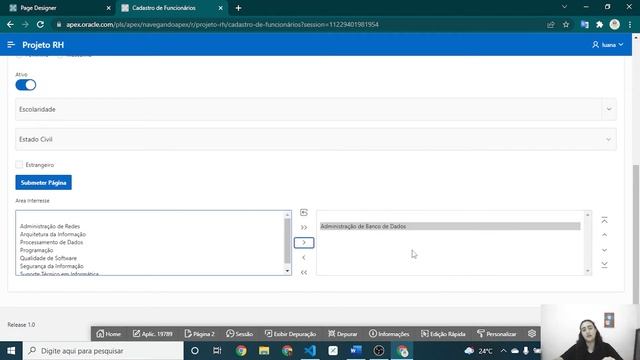Remove selected item from shuttle
The image size is (640, 360).
click(304, 258)
